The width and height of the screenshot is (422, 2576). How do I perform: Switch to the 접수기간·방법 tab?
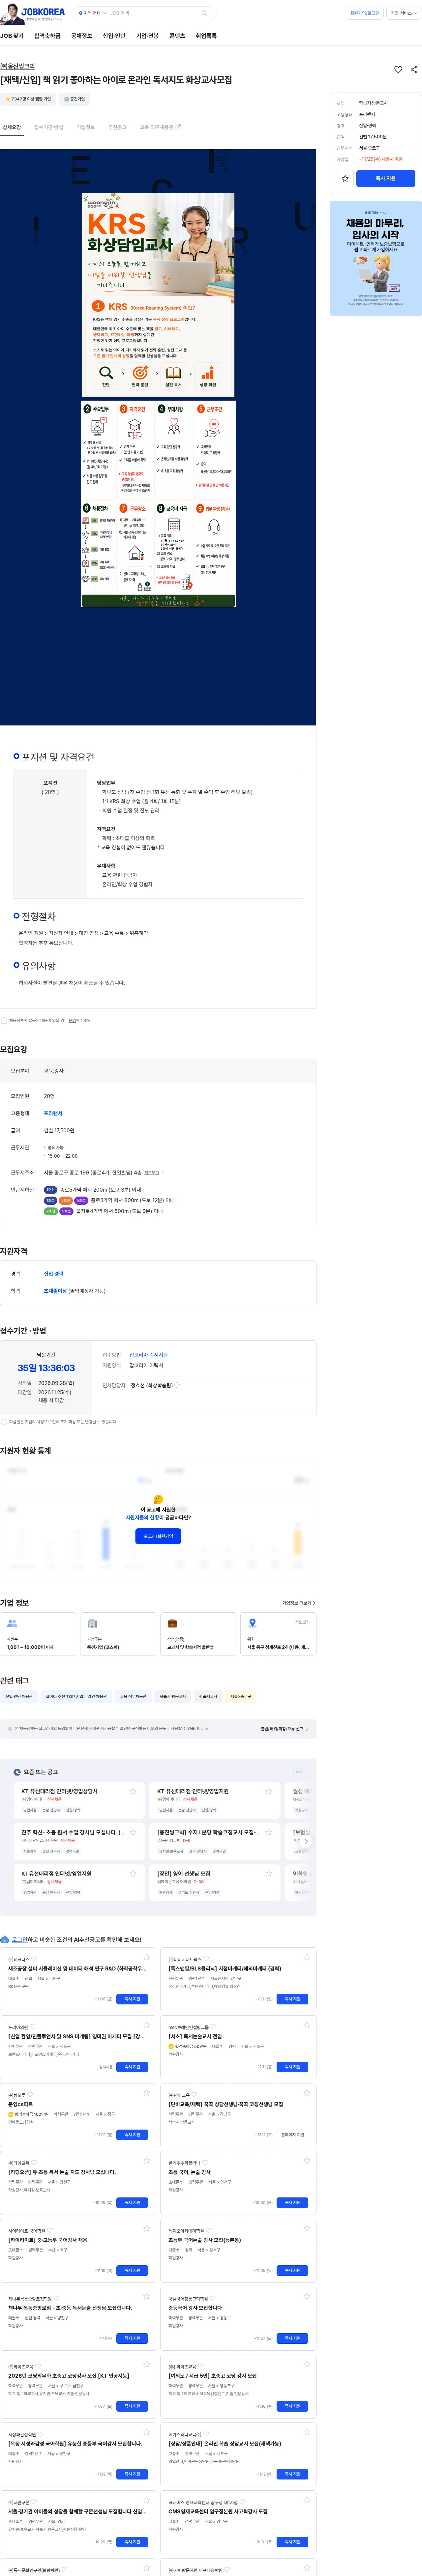coord(49,127)
